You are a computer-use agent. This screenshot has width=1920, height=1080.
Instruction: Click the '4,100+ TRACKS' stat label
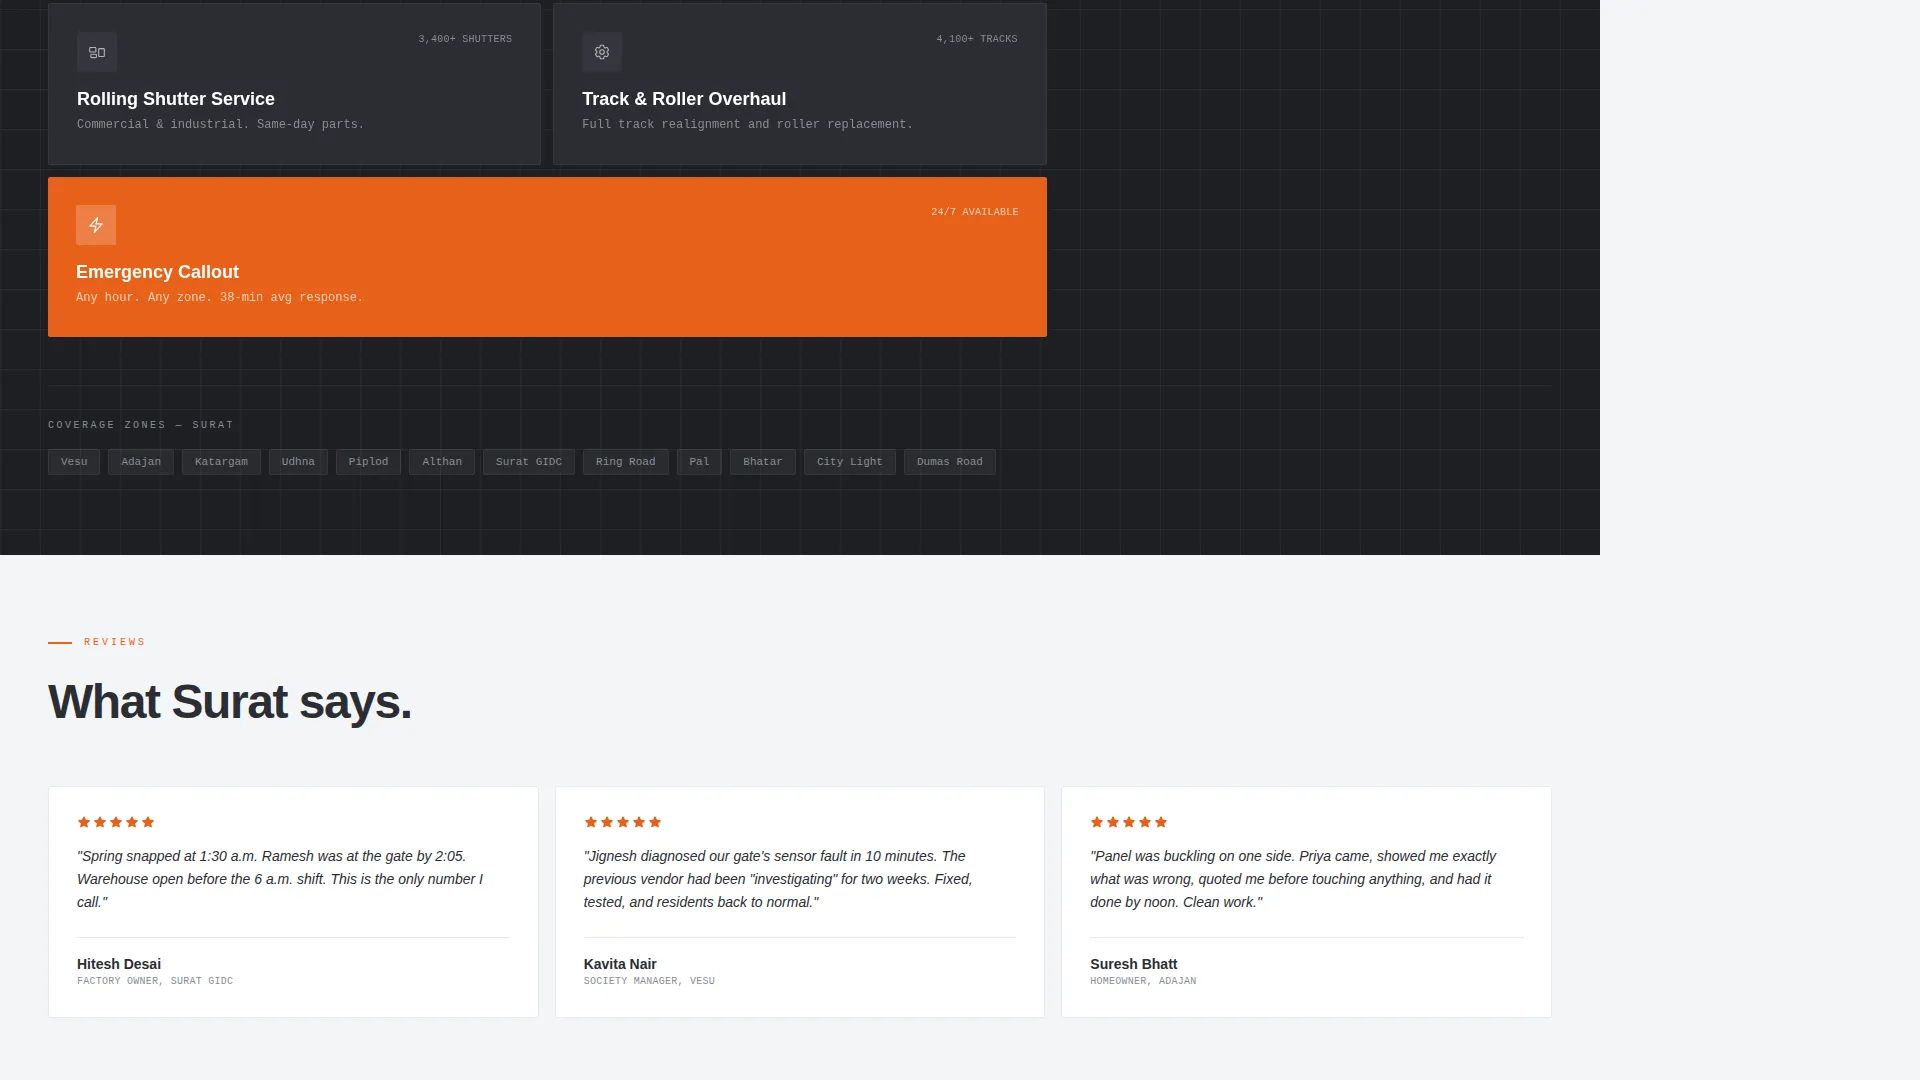tap(977, 39)
